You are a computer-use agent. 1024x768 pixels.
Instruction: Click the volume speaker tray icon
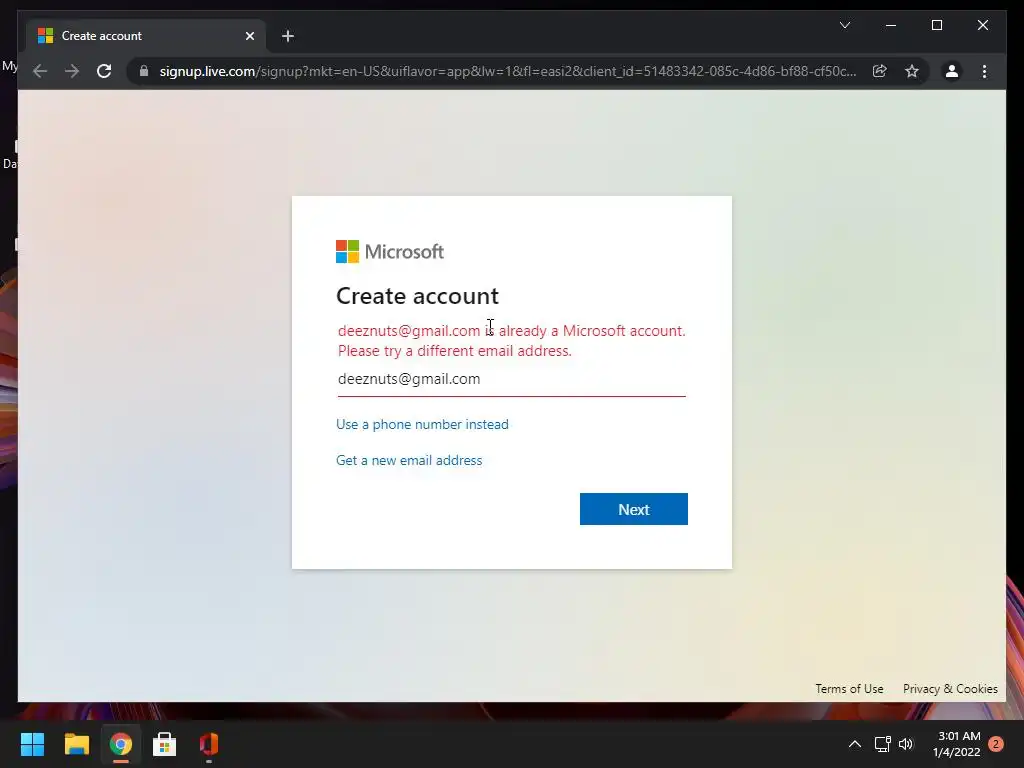(906, 744)
